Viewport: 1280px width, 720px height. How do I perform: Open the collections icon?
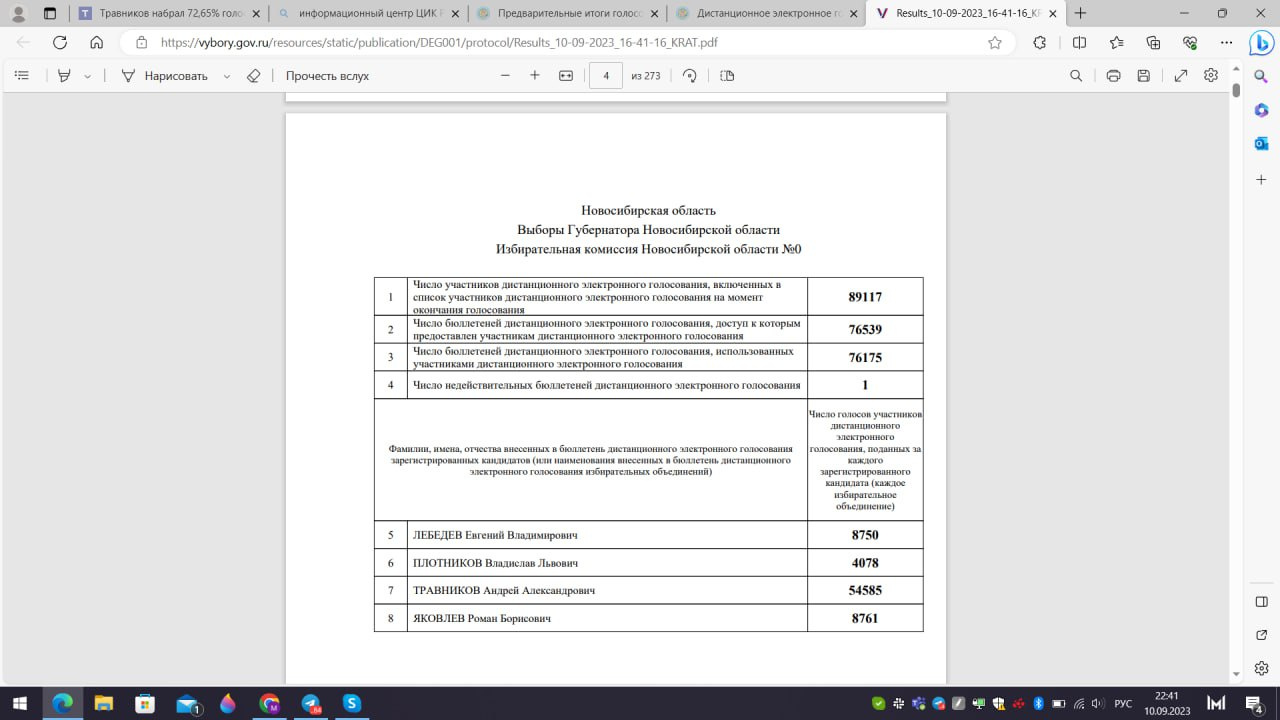pyautogui.click(x=1153, y=43)
